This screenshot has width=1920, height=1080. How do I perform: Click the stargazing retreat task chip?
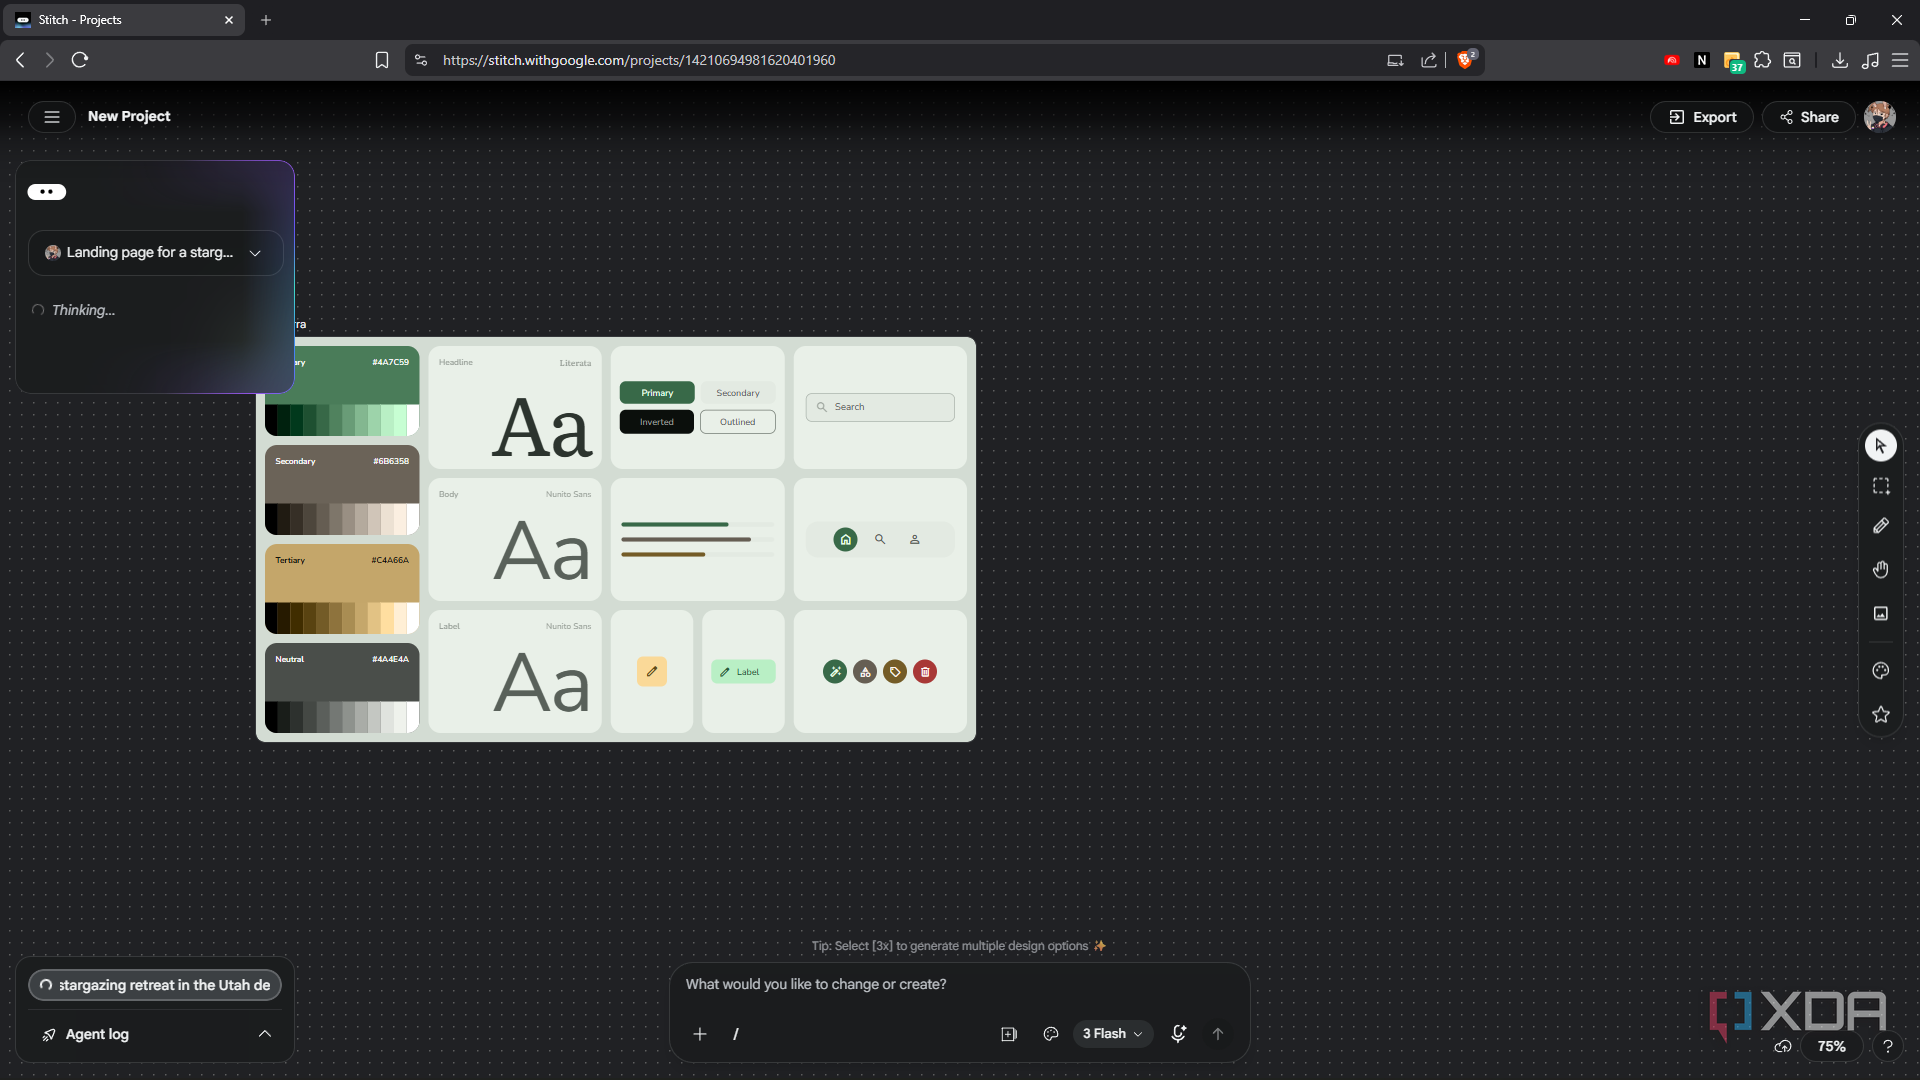pyautogui.click(x=155, y=985)
